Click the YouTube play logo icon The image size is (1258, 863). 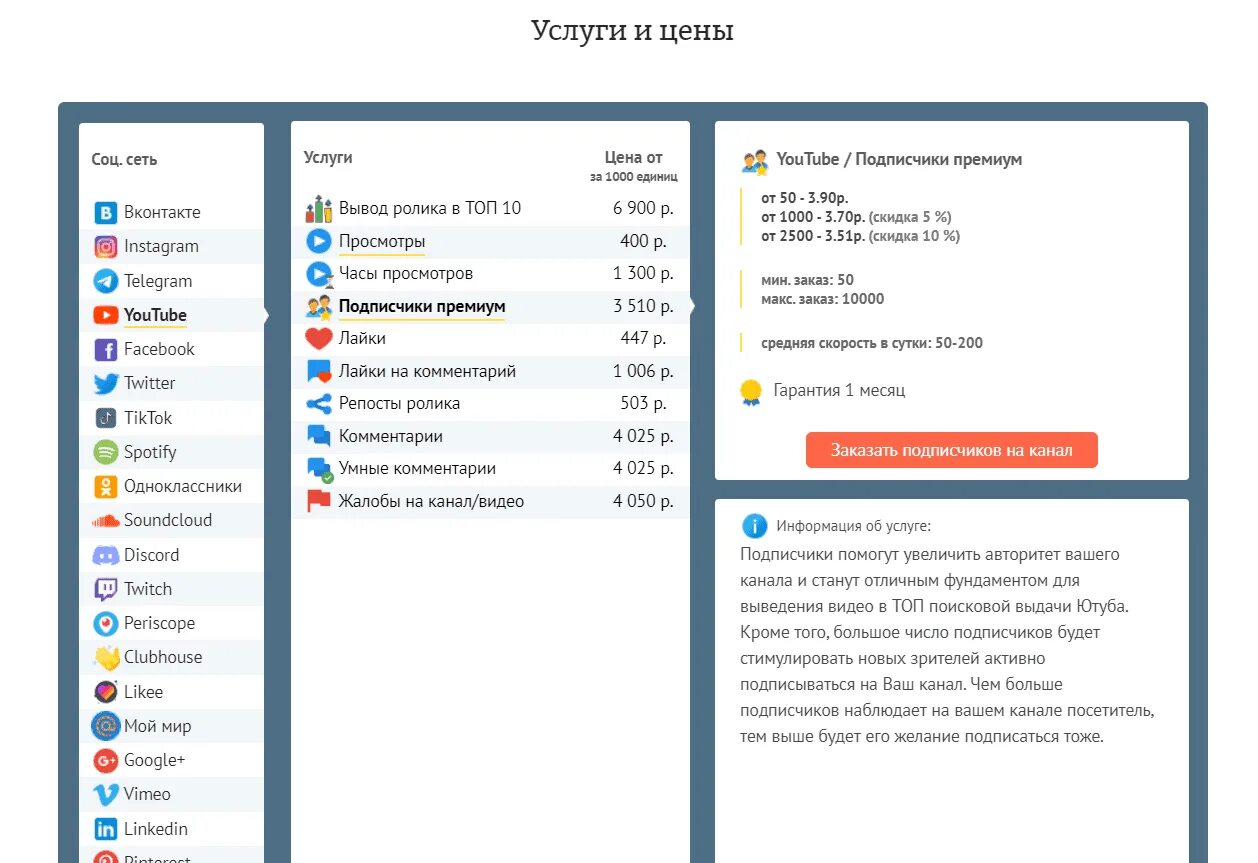click(x=106, y=315)
